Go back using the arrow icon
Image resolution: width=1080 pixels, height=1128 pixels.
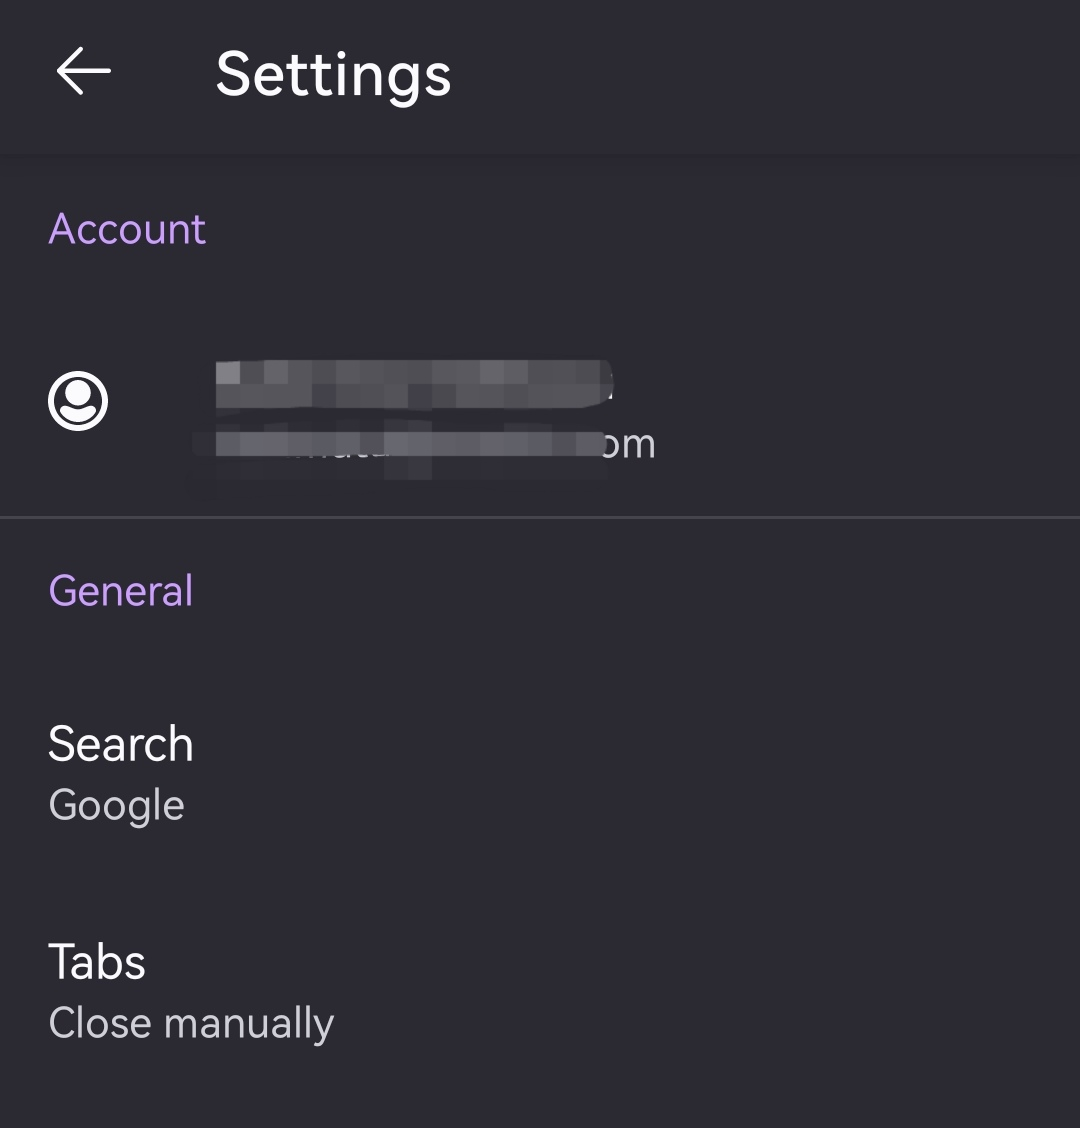pyautogui.click(x=83, y=72)
